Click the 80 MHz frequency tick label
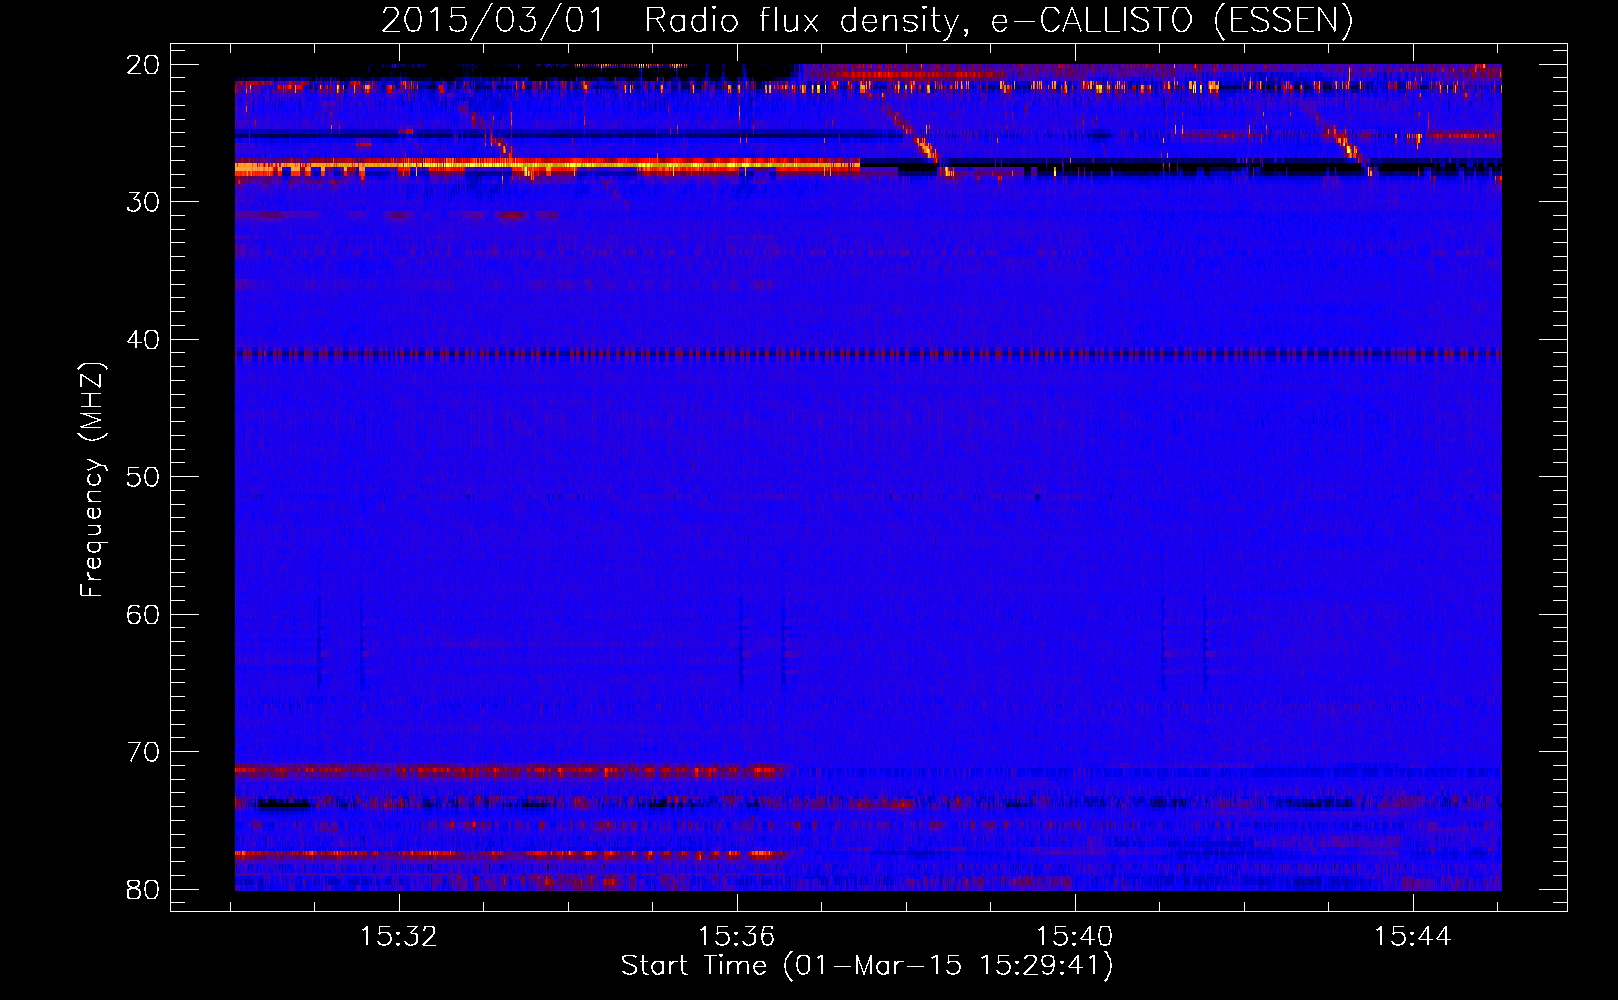1618x1000 pixels. (143, 890)
